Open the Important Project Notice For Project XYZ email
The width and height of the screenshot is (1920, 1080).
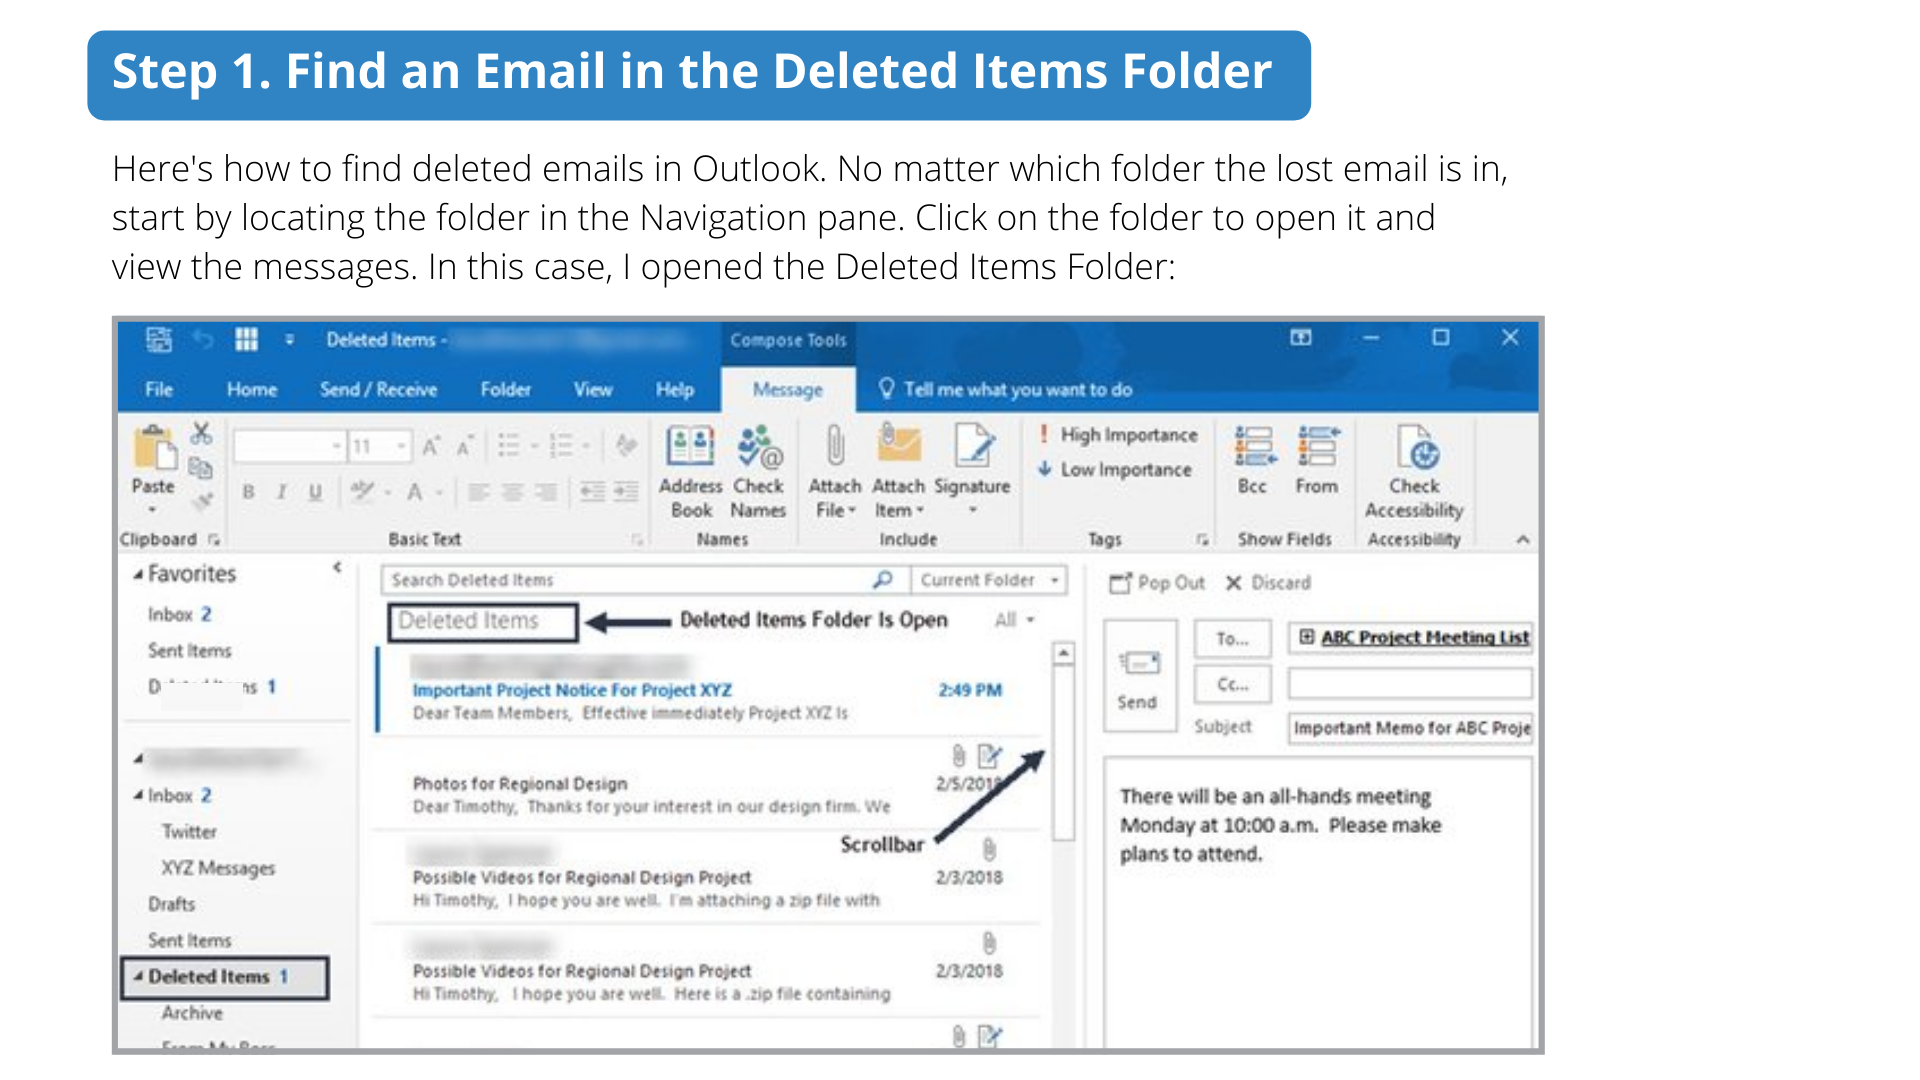(x=572, y=690)
